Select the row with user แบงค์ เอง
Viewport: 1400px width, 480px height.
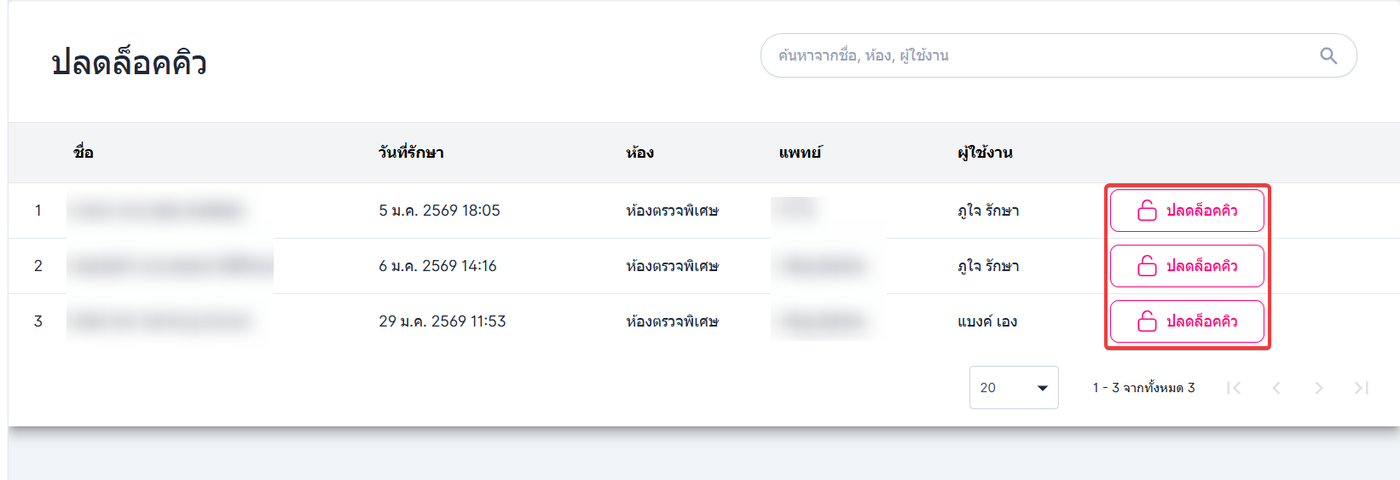click(x=987, y=322)
